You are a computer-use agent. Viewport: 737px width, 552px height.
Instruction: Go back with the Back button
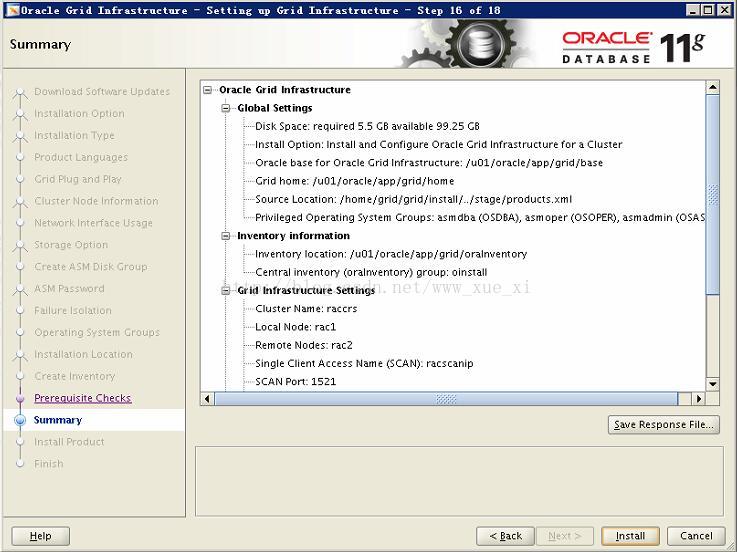coord(505,536)
